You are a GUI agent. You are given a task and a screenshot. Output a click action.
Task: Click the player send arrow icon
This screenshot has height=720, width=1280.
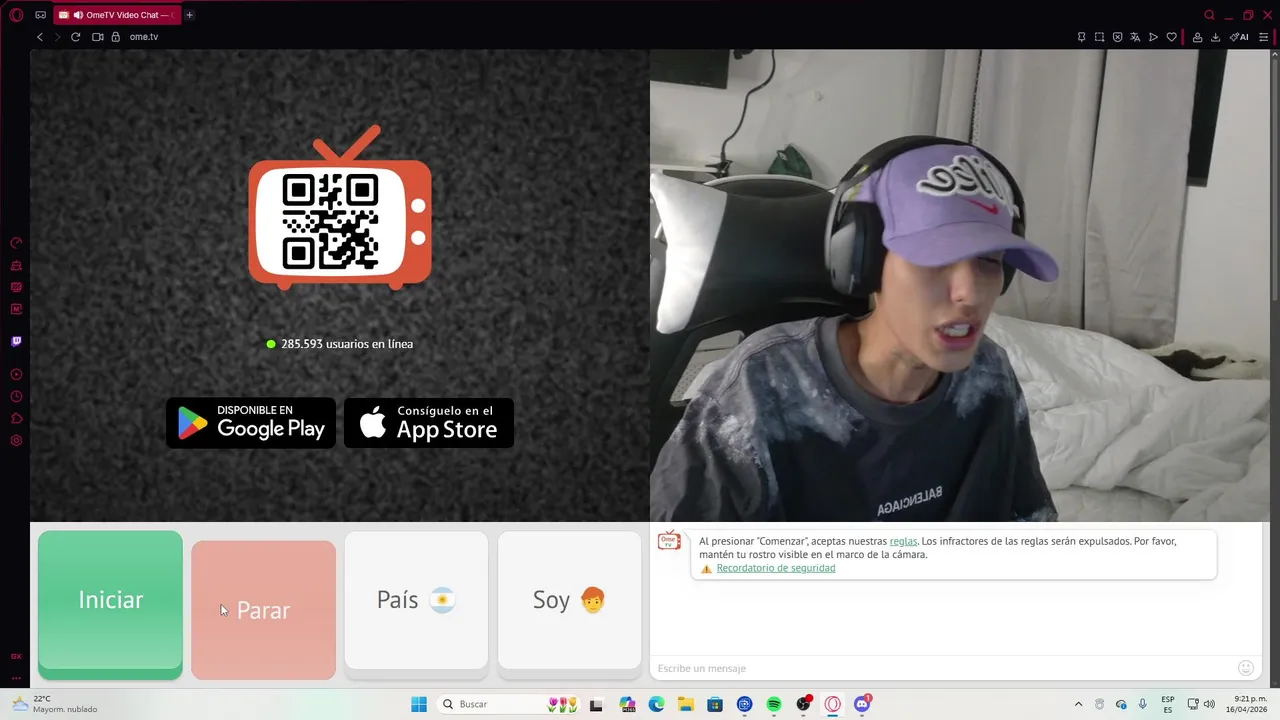1153,37
